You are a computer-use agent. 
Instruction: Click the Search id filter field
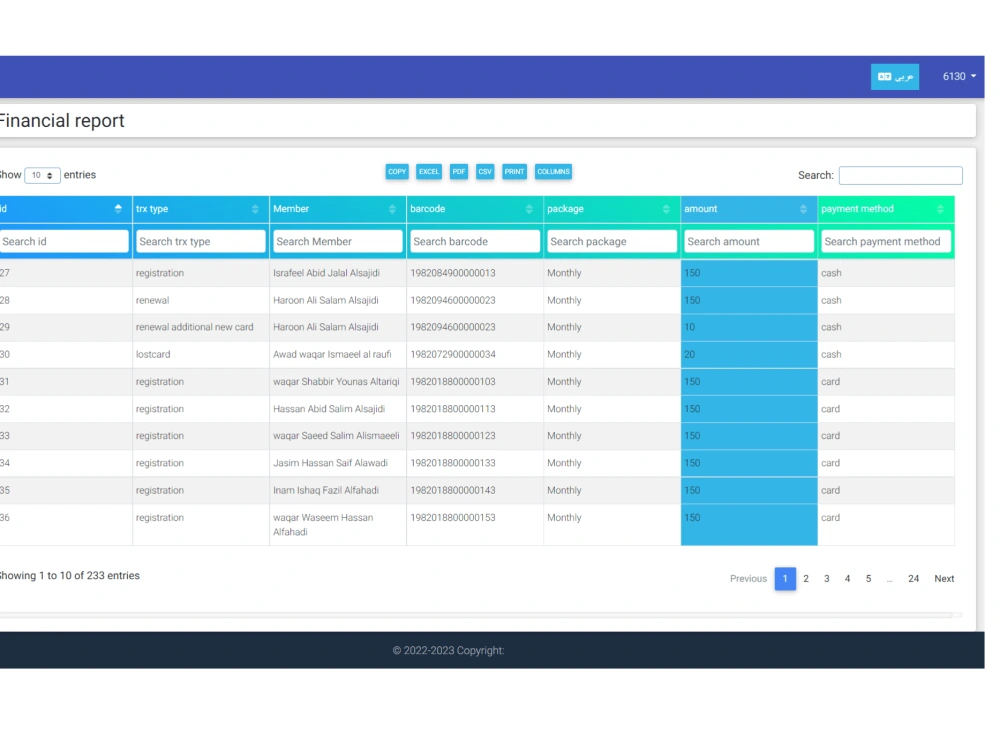point(64,242)
